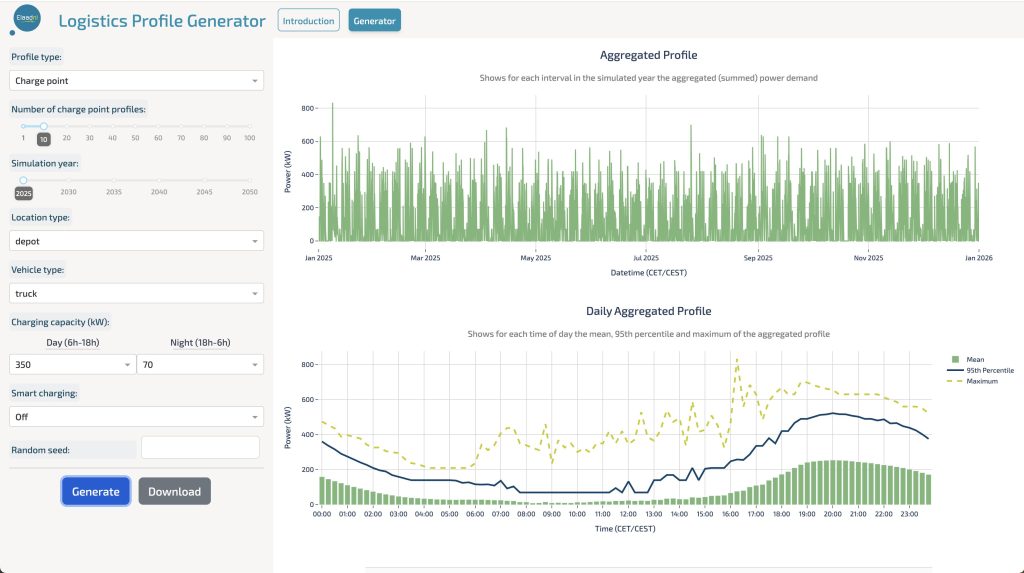Expand the Location type dropdown
Image resolution: width=1024 pixels, height=573 pixels.
[x=137, y=241]
